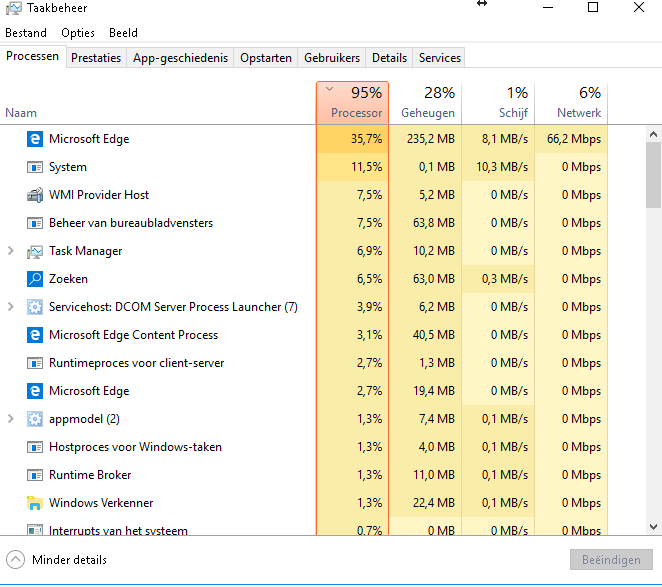The height and width of the screenshot is (587, 662).
Task: Click the sort arrow in Processor column
Action: [x=330, y=89]
